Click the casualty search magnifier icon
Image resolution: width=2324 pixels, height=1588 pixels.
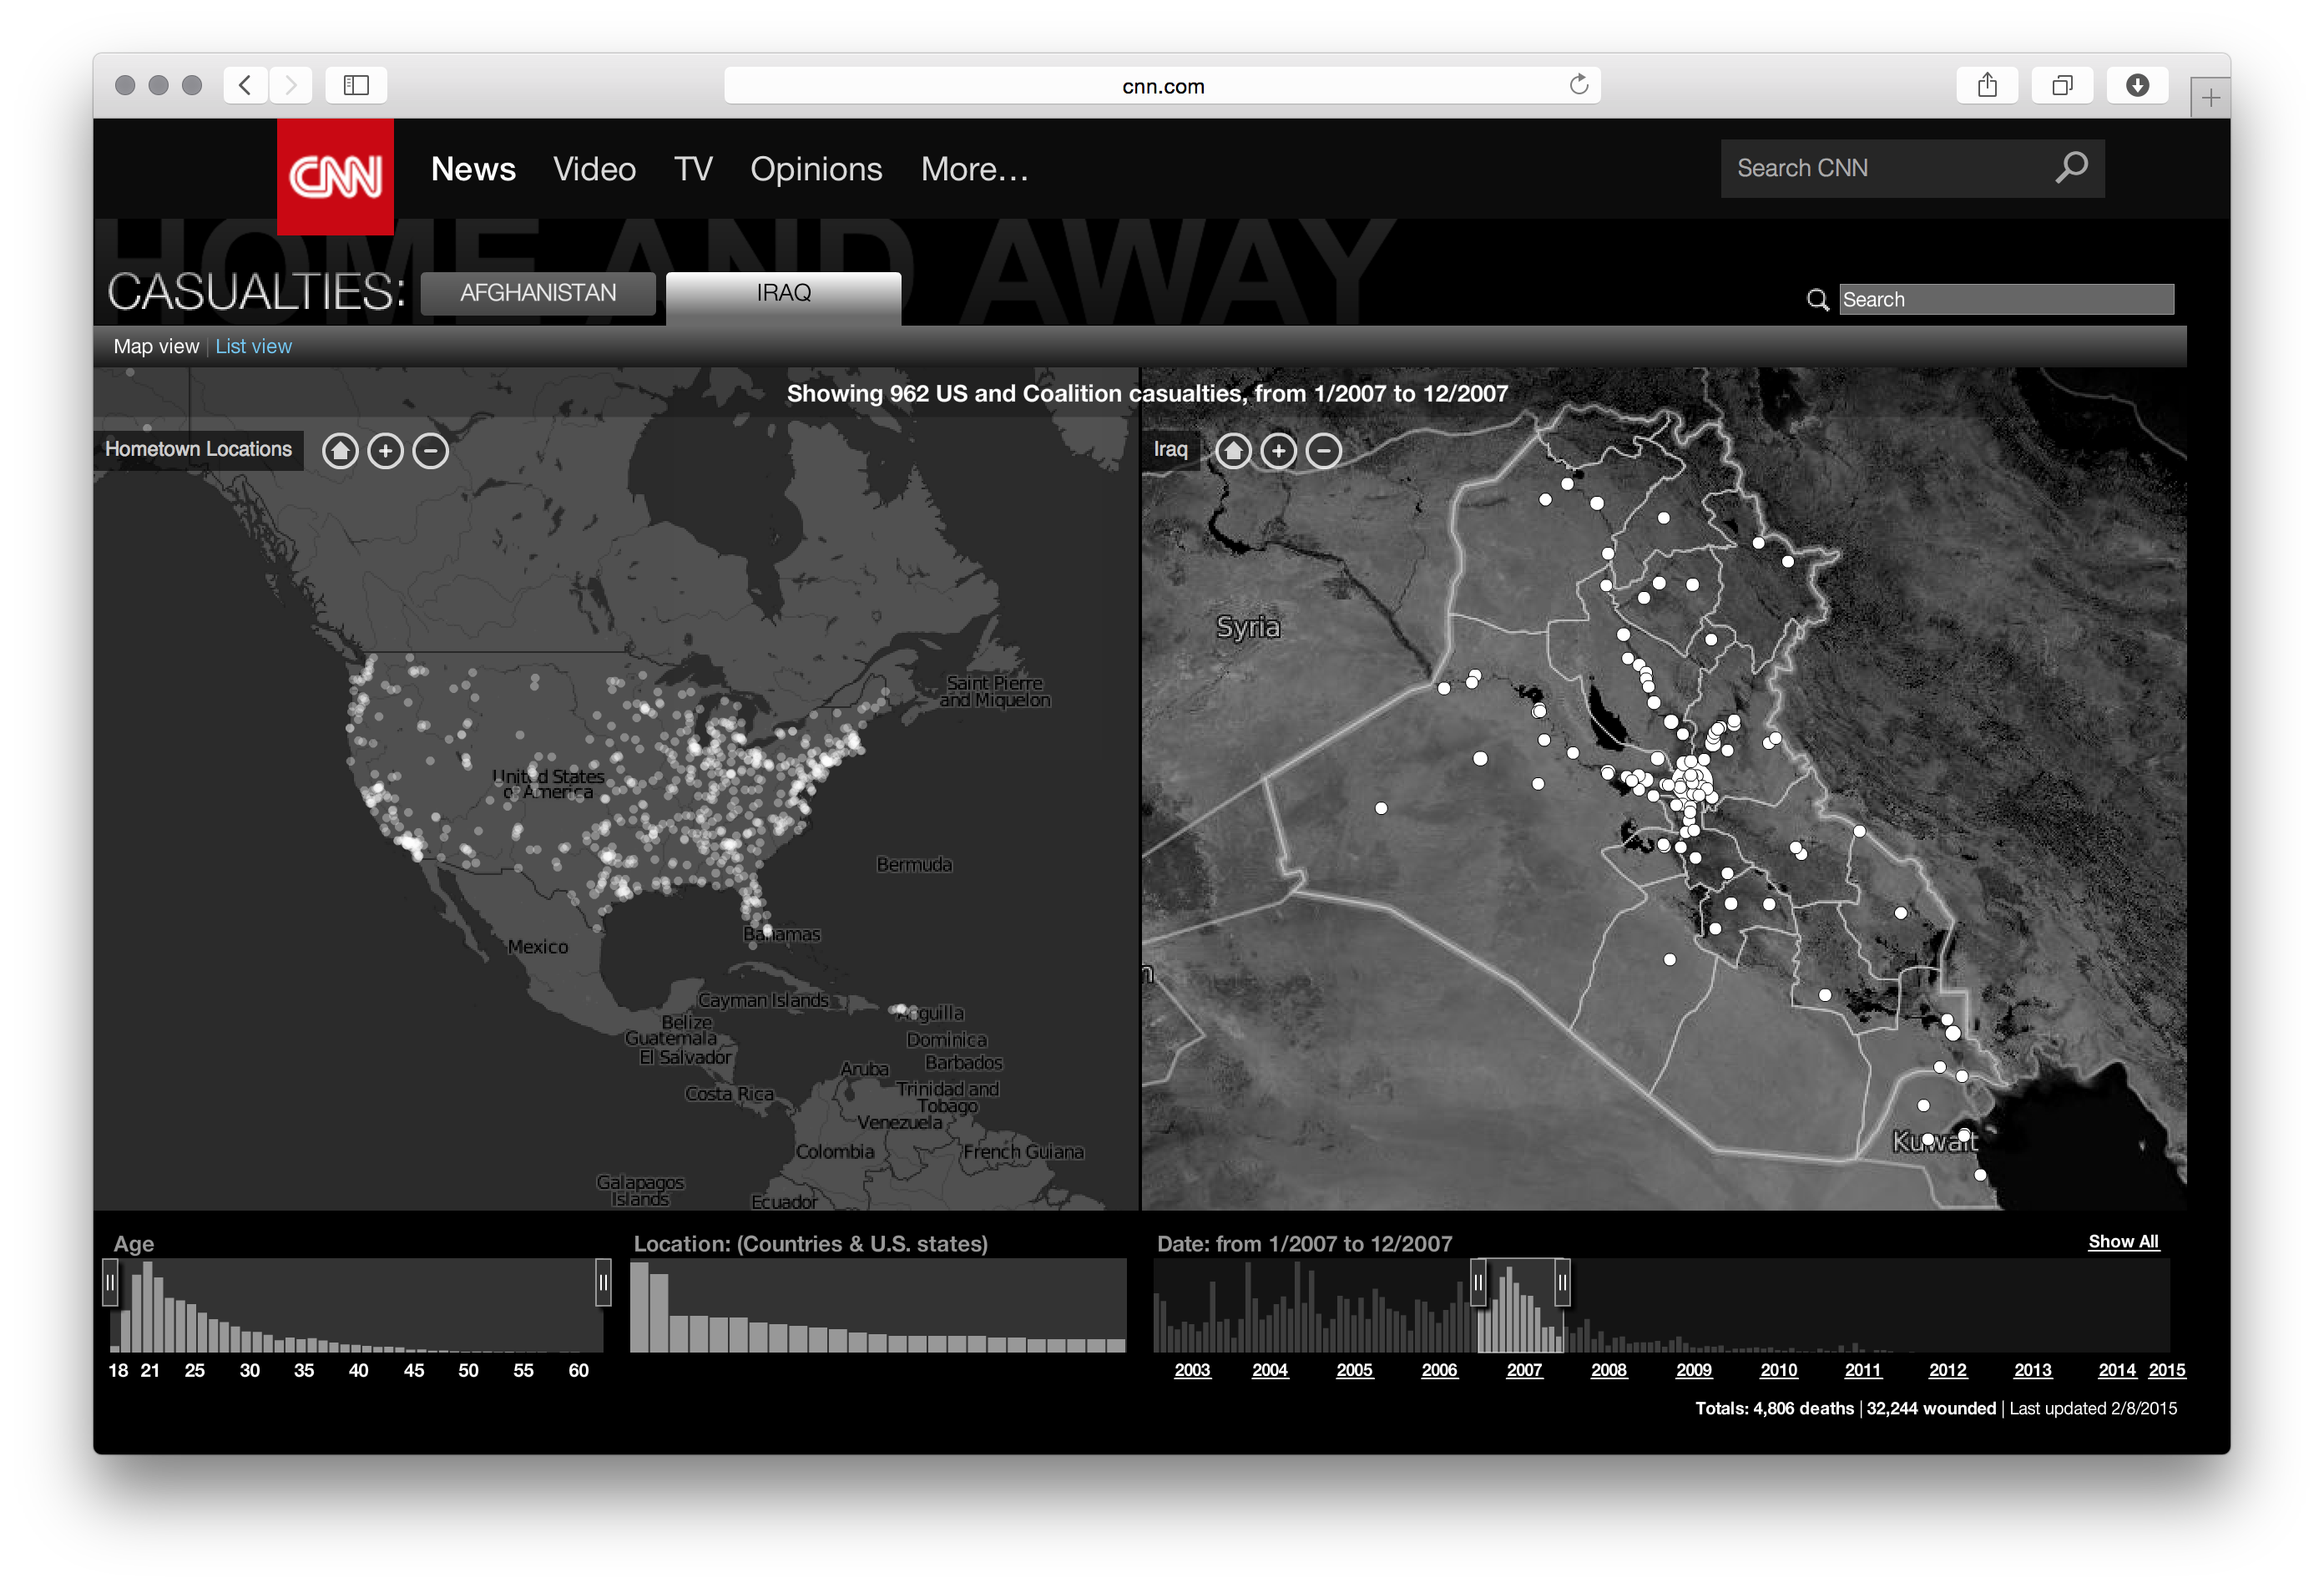(x=1818, y=299)
